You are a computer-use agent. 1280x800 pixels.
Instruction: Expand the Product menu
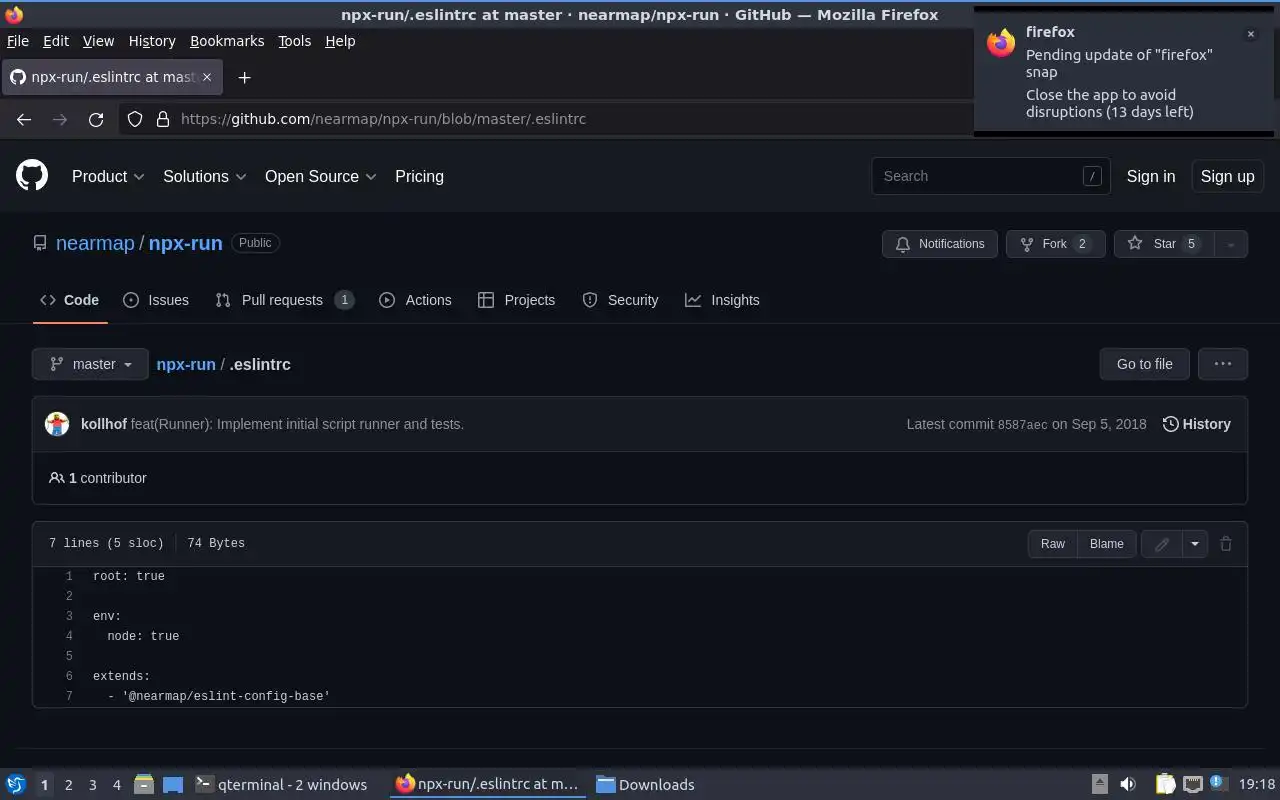(x=108, y=176)
